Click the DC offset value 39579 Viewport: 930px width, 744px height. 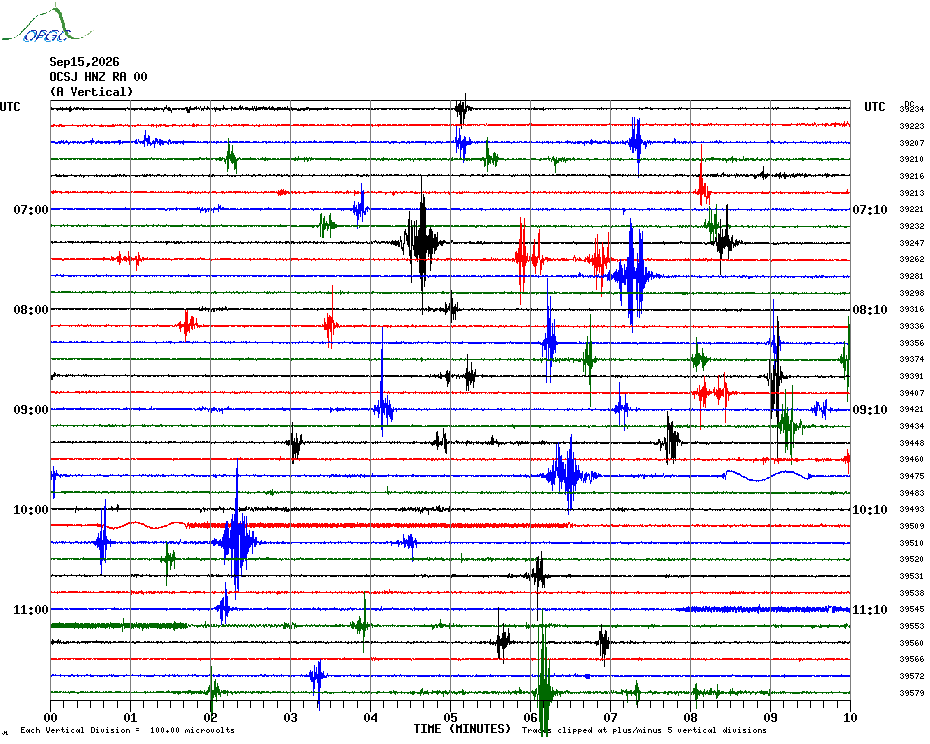(x=912, y=692)
